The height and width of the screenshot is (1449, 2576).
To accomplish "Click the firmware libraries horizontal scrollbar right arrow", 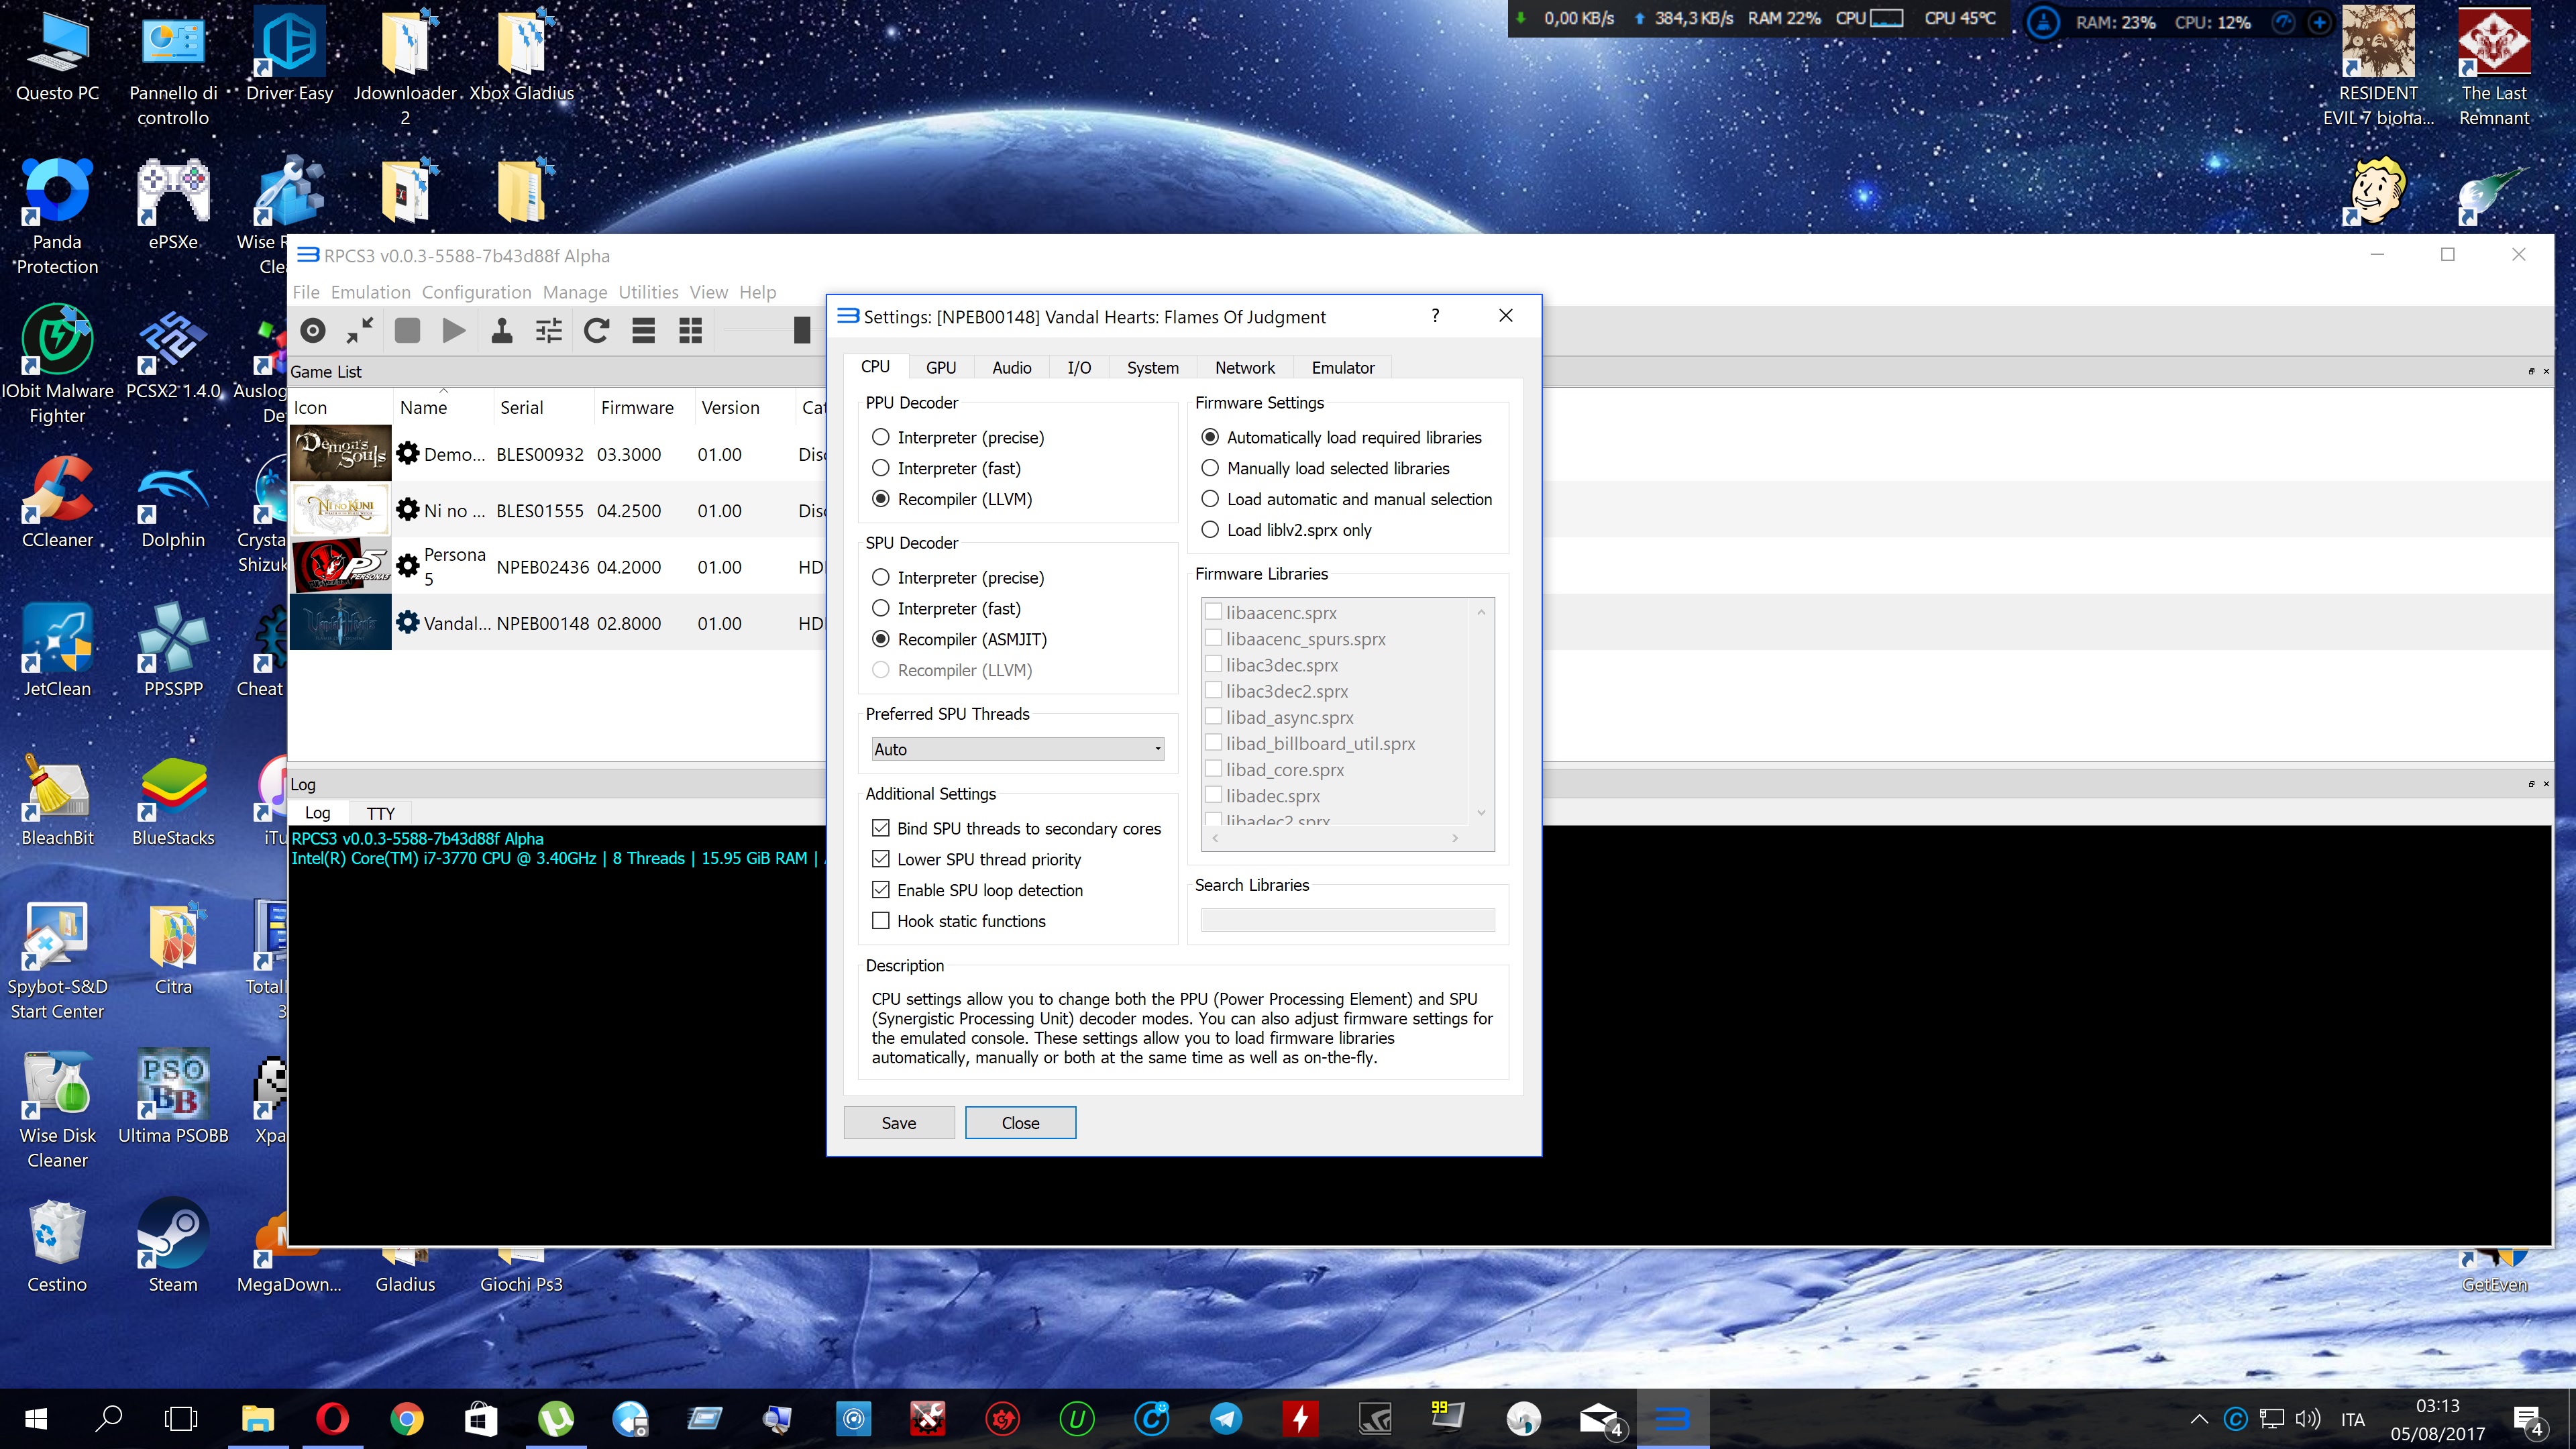I will click(1455, 838).
